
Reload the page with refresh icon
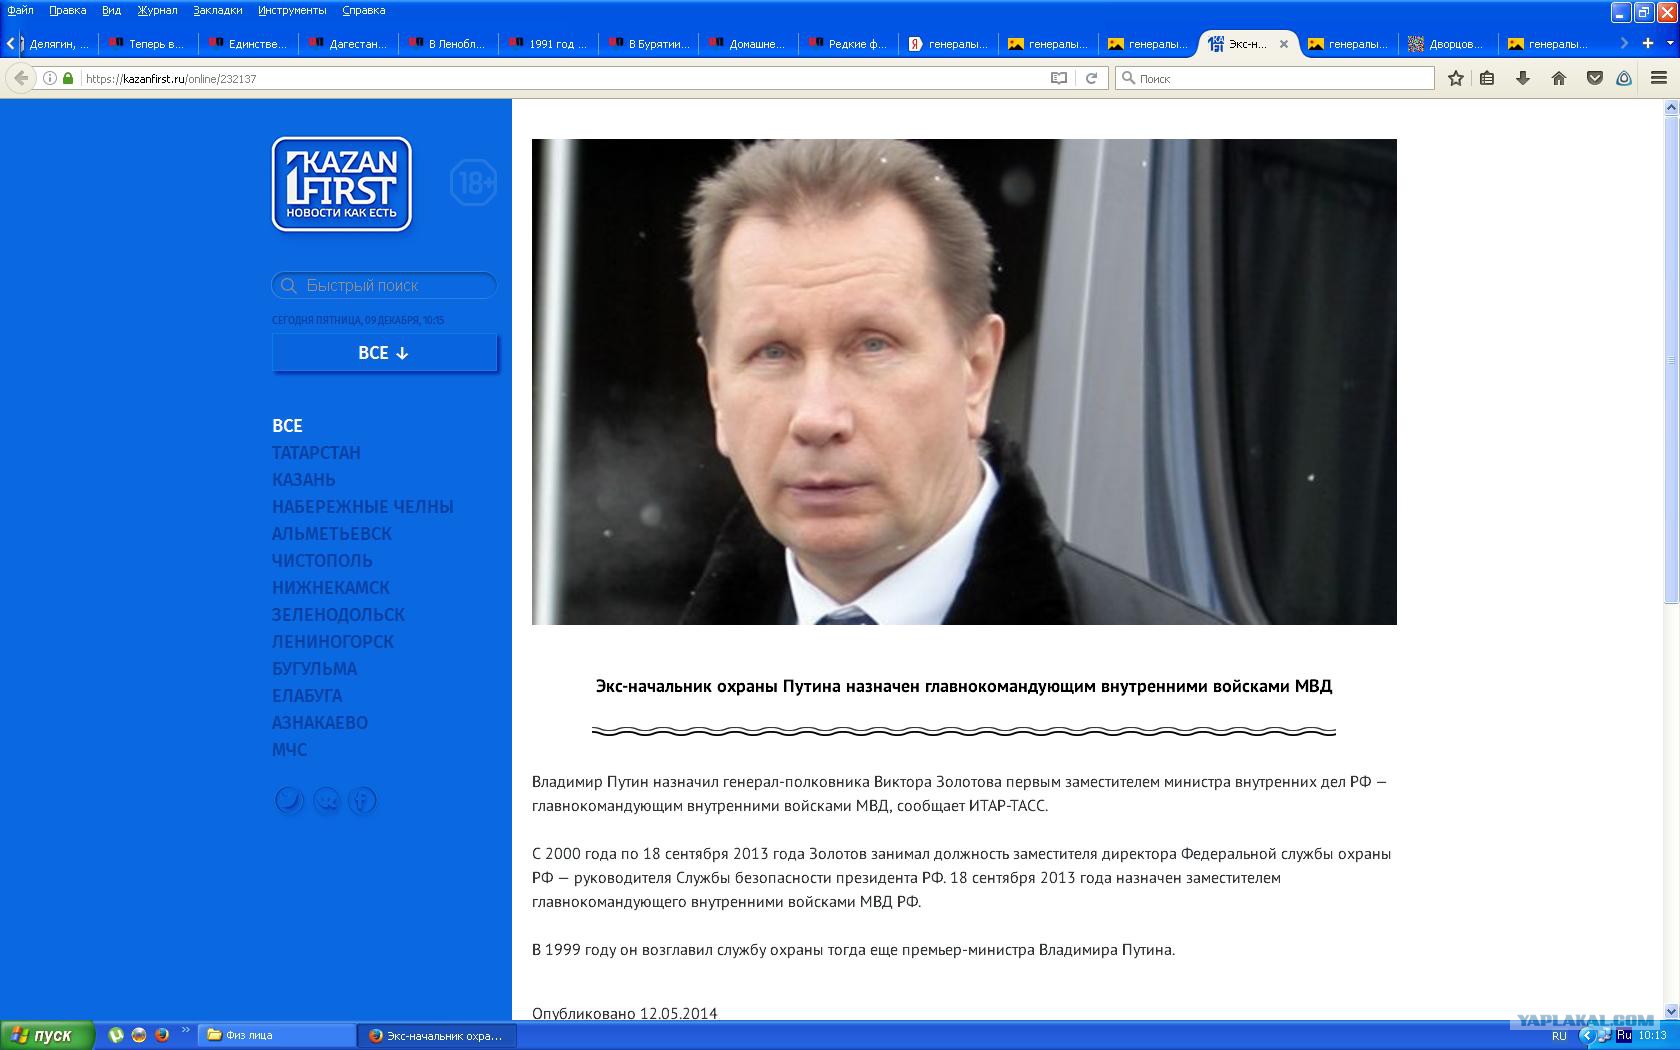click(1092, 78)
